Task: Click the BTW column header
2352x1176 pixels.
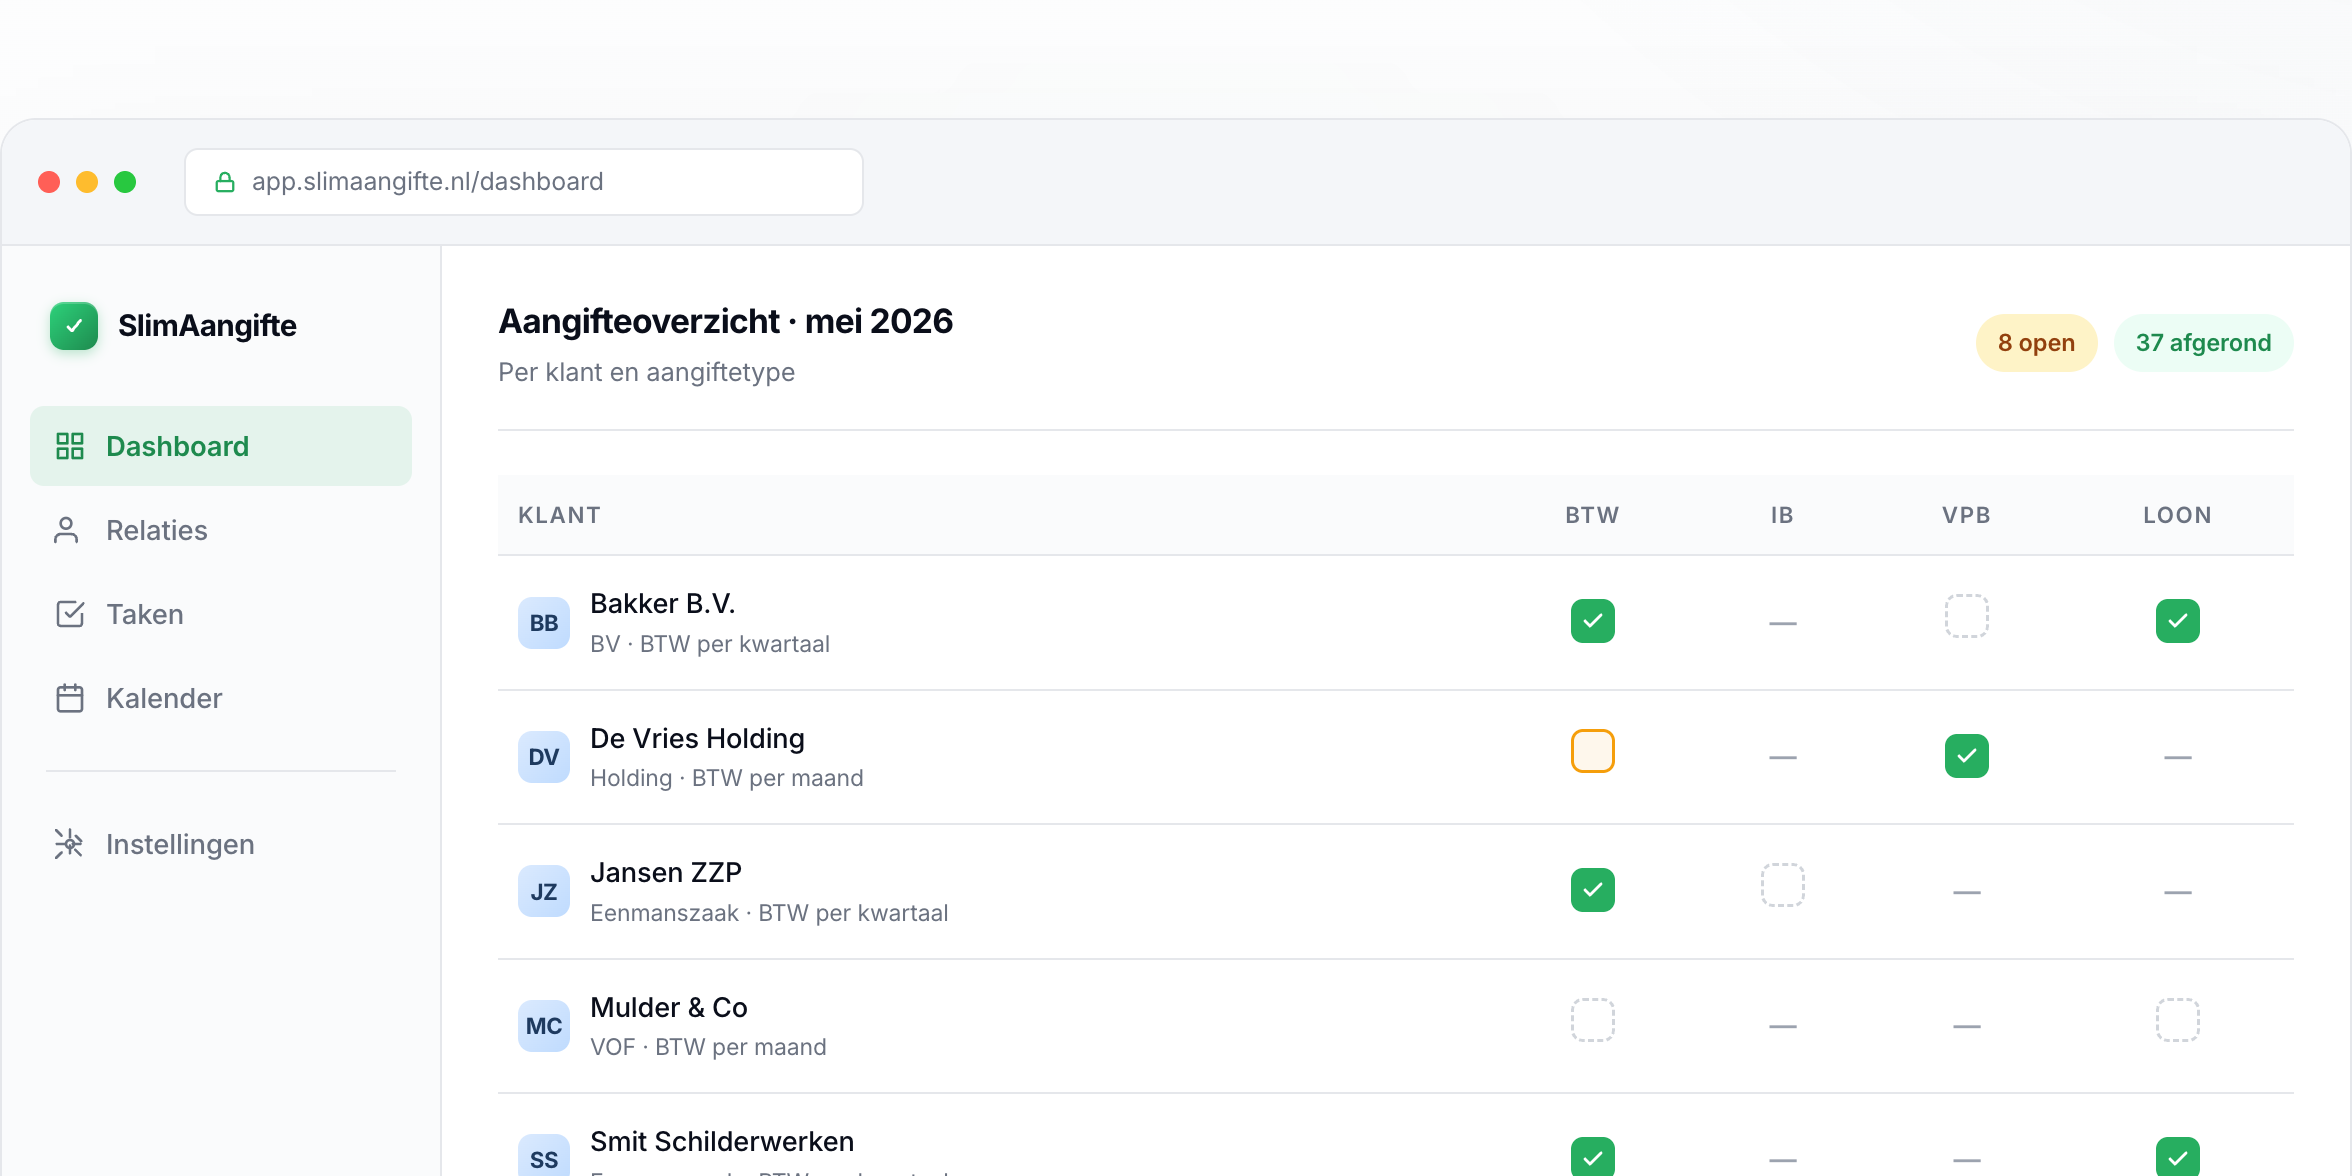Action: click(x=1593, y=515)
